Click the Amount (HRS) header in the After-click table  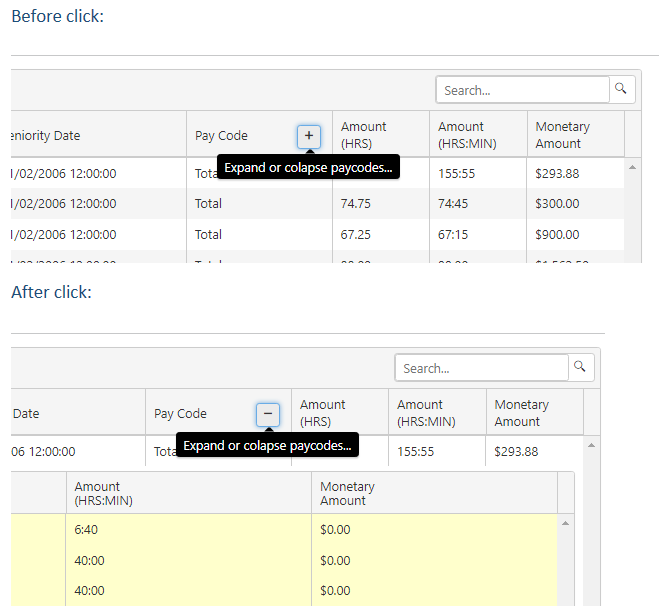coord(323,413)
